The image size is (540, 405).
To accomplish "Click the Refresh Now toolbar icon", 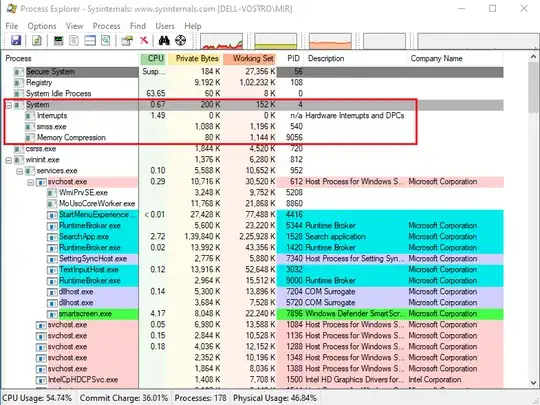I will click(37, 41).
